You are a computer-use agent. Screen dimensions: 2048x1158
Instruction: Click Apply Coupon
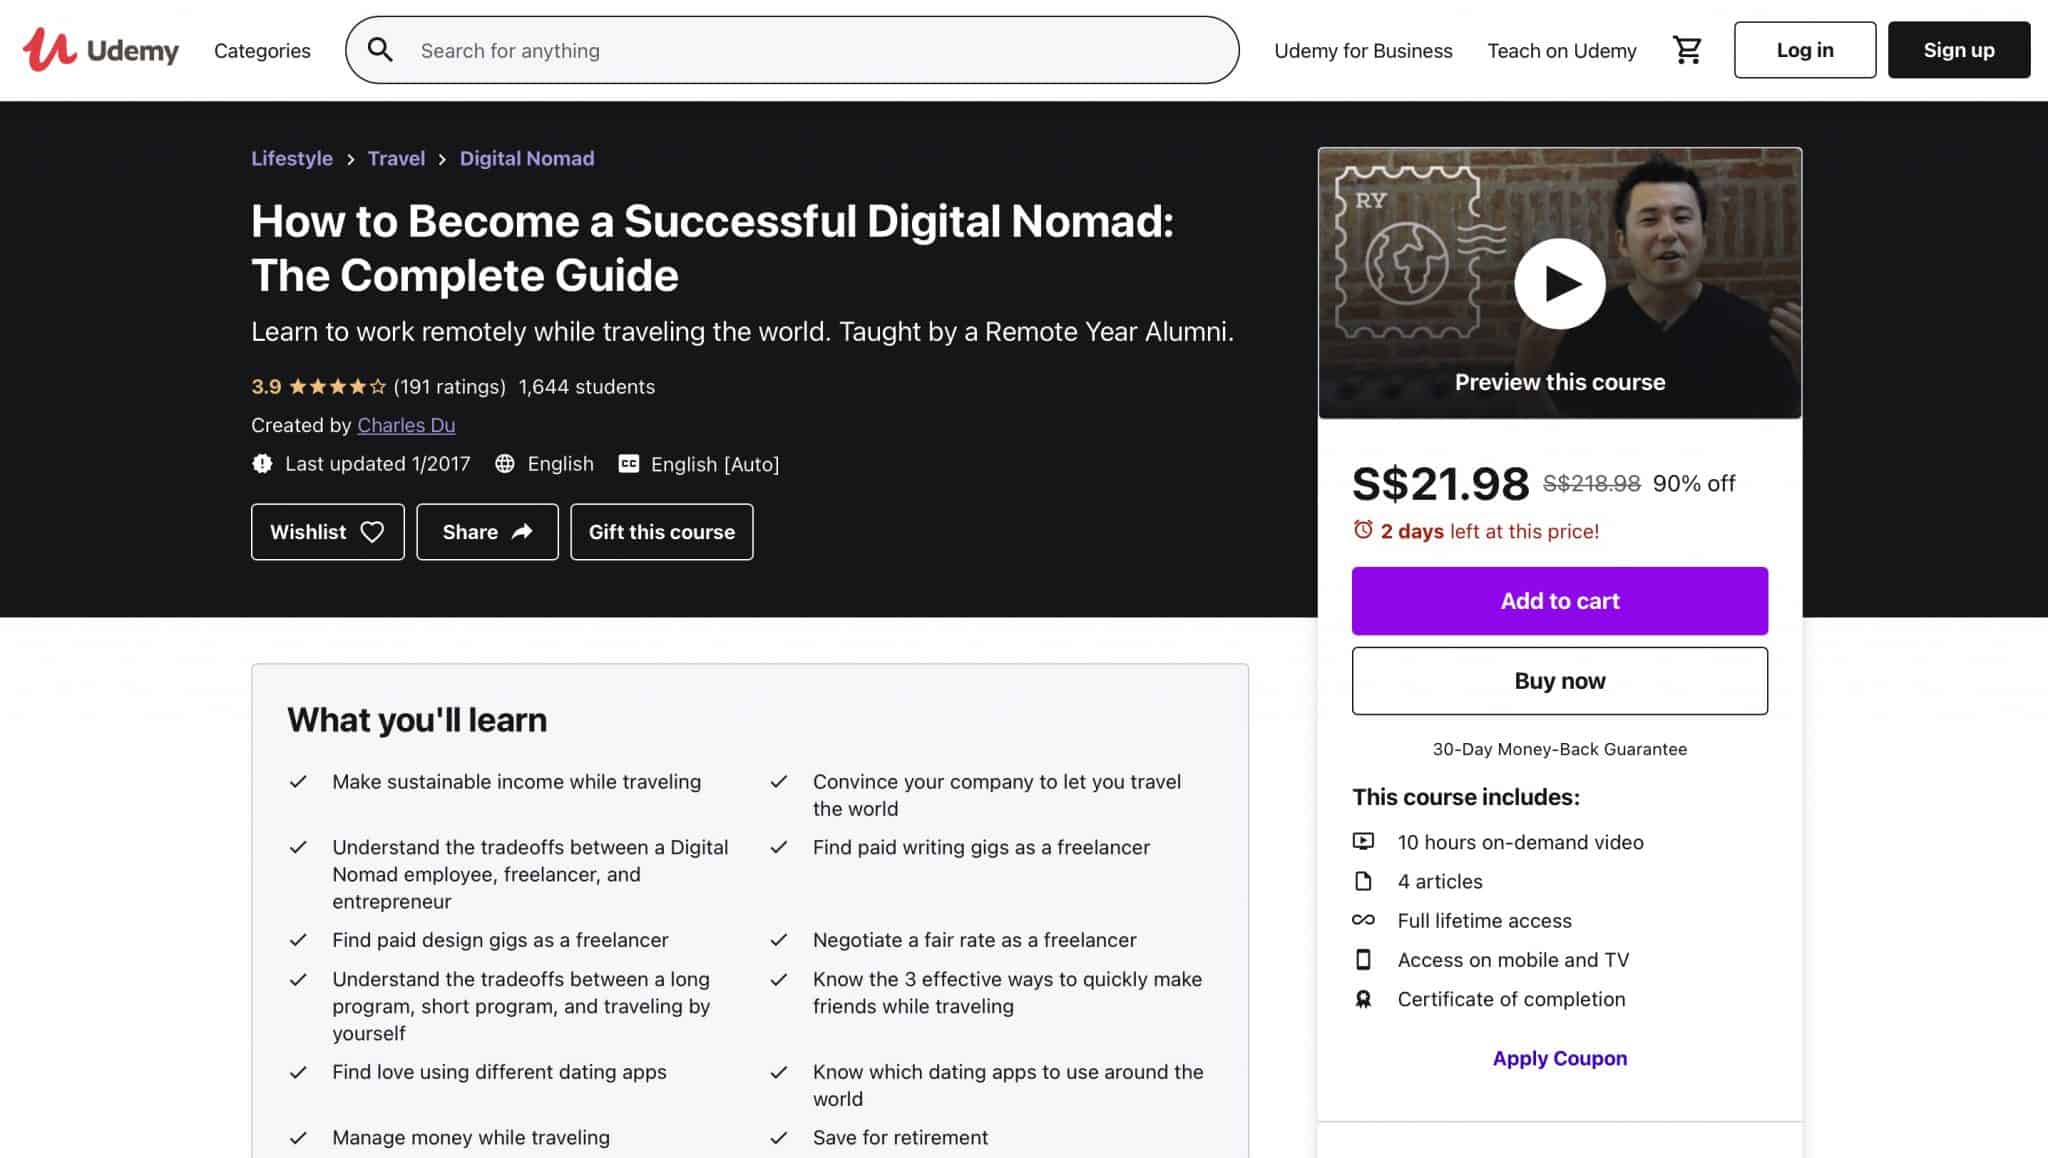pos(1559,1058)
